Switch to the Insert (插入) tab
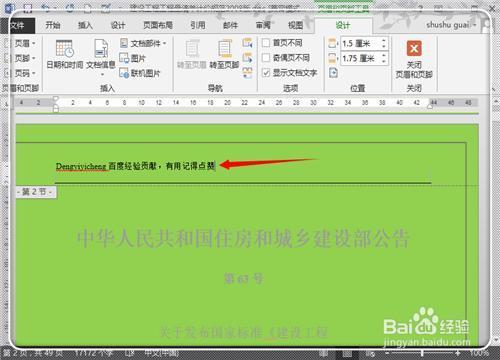Viewport: 500px width, 360px height. click(85, 25)
